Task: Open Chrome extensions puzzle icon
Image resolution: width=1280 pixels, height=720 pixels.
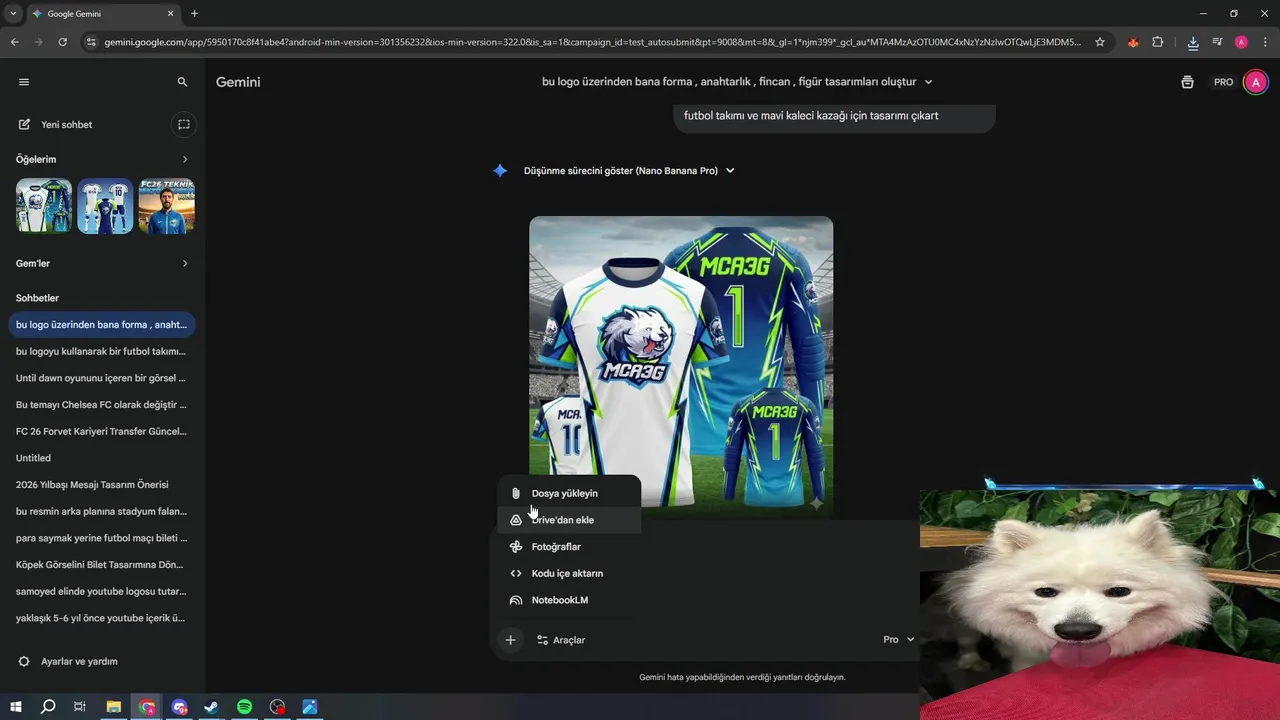Action: click(1158, 42)
